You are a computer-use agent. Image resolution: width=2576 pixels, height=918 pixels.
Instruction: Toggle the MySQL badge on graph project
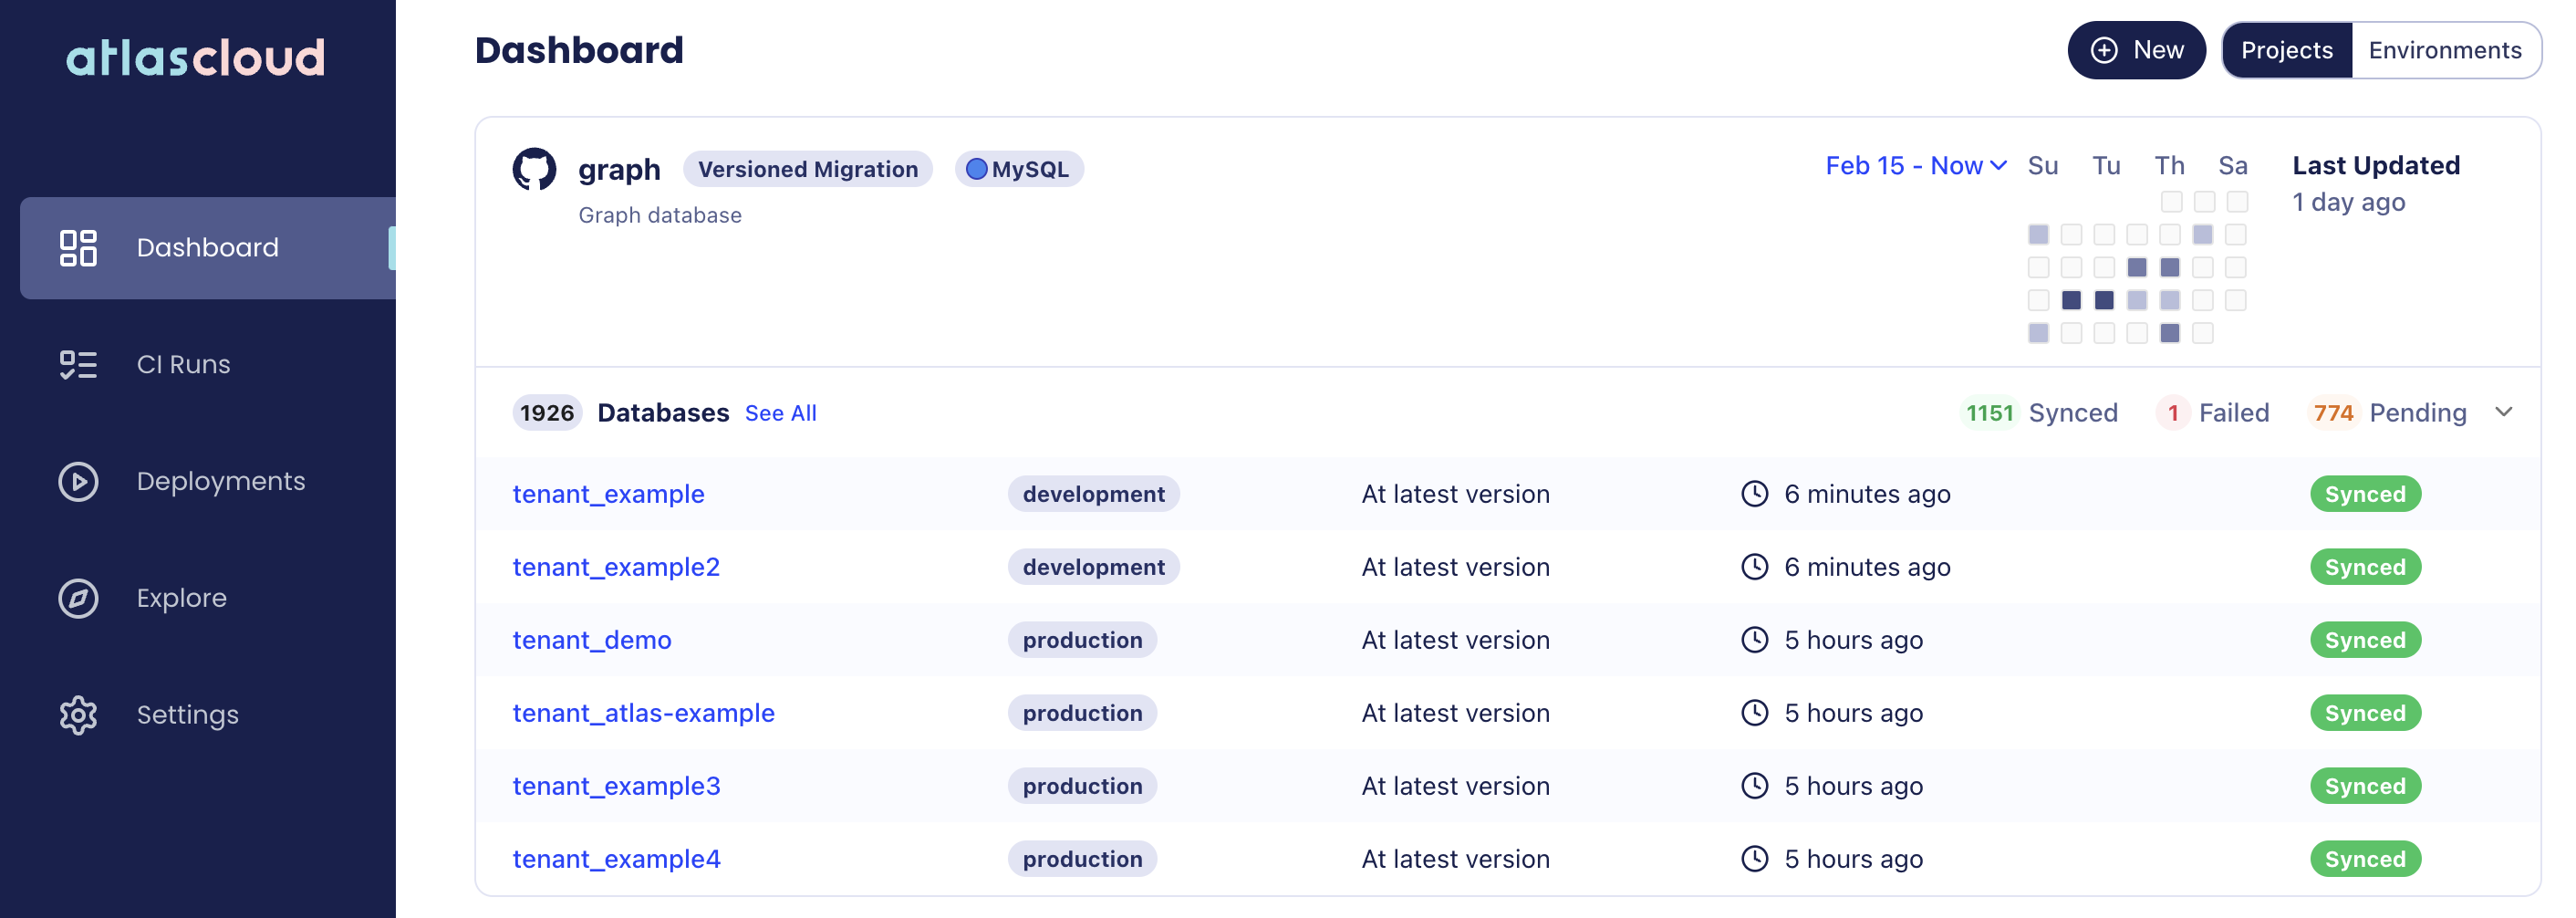point(1019,169)
